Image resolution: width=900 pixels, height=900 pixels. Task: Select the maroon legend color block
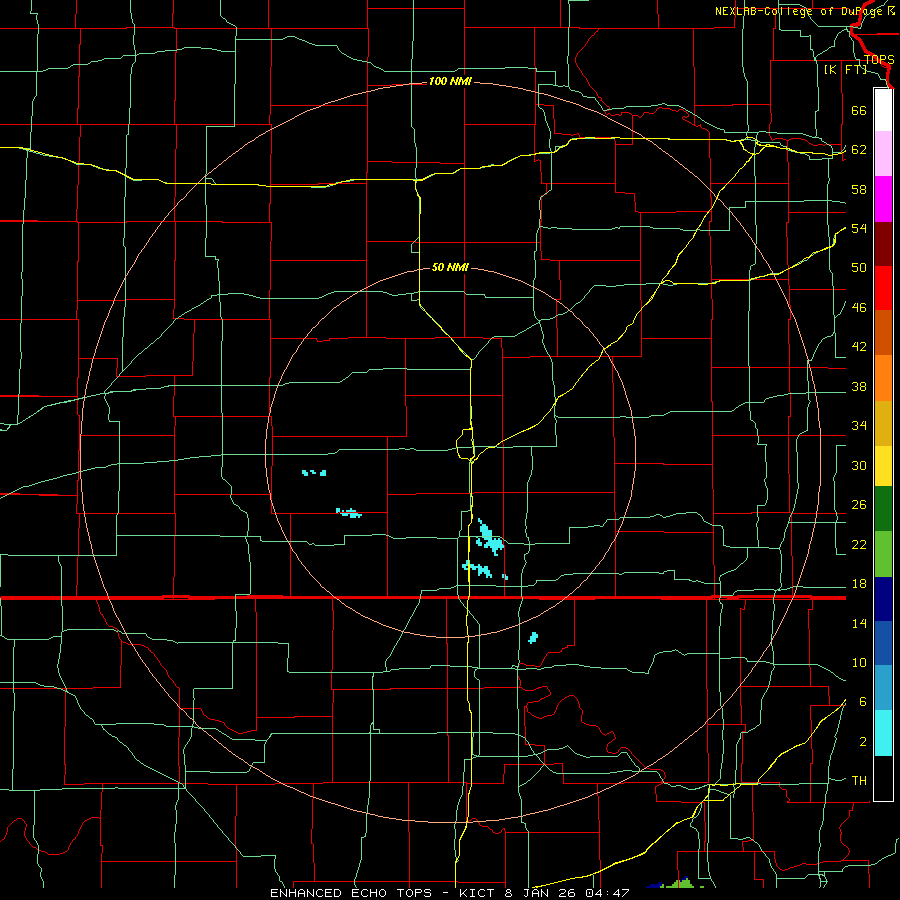[x=883, y=244]
